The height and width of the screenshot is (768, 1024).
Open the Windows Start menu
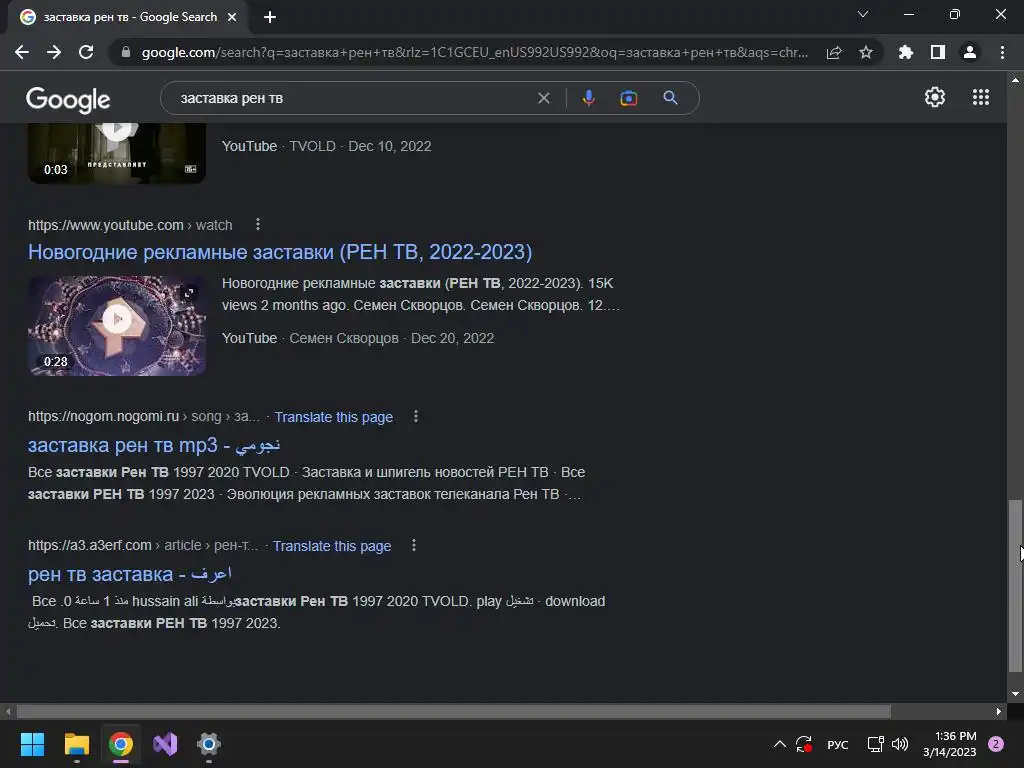coord(32,744)
